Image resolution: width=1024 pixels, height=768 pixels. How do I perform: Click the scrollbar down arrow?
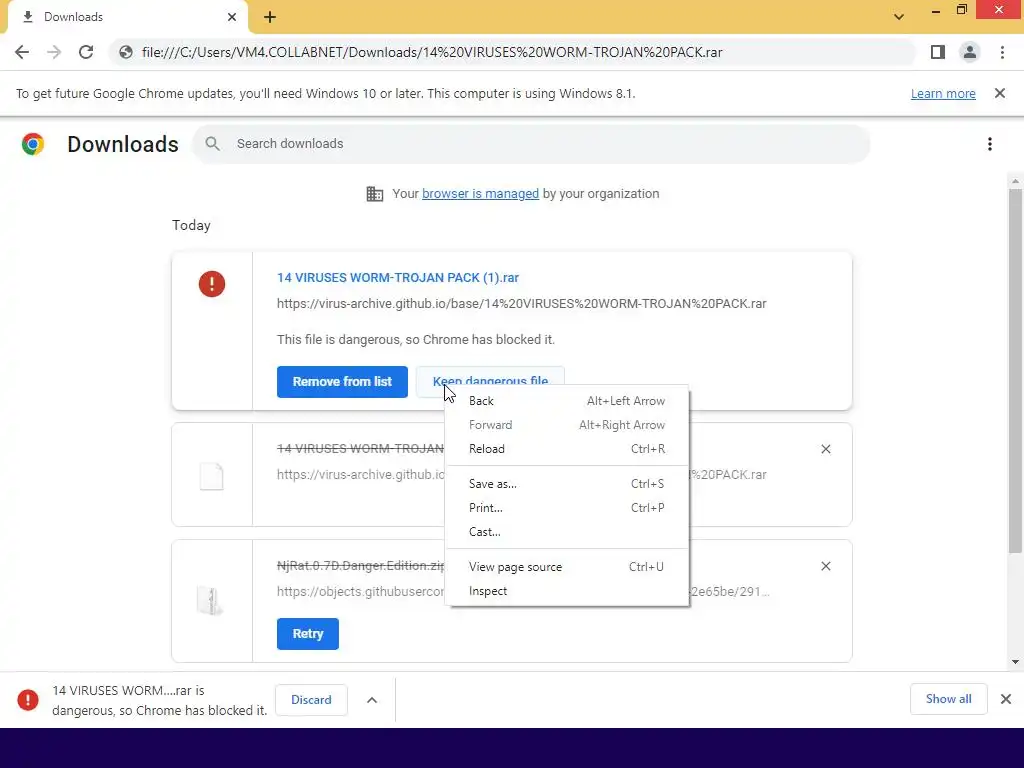[x=1015, y=662]
